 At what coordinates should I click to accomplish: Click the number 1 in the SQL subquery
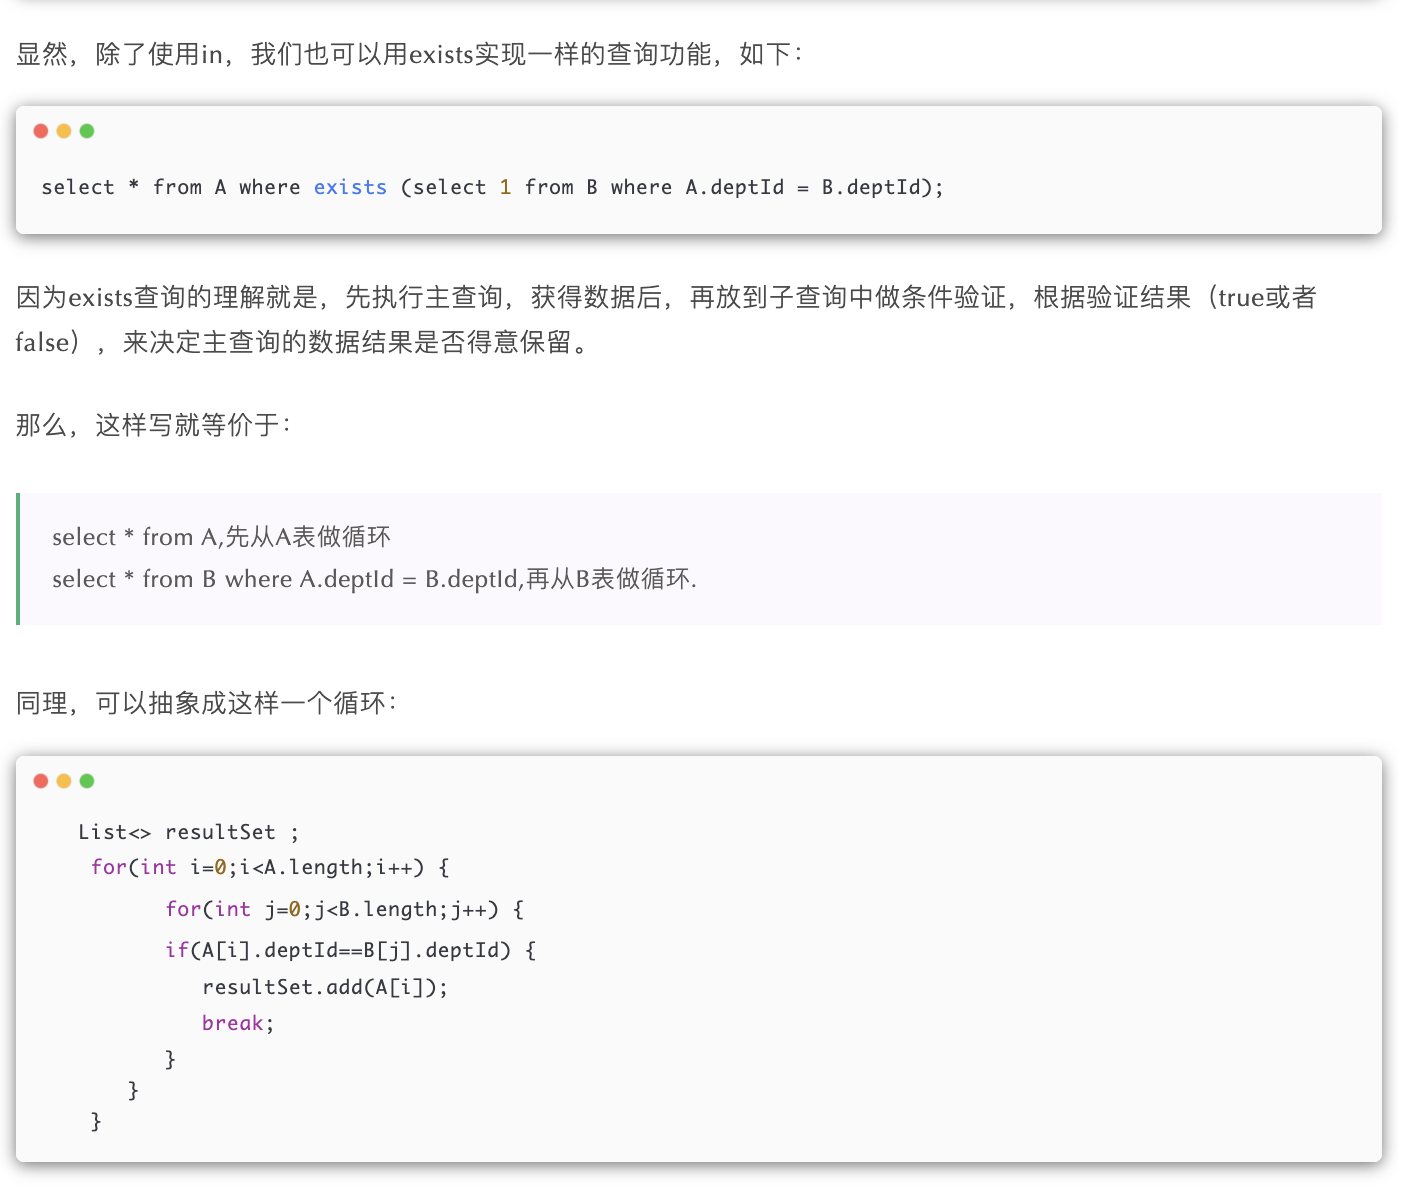pos(505,188)
